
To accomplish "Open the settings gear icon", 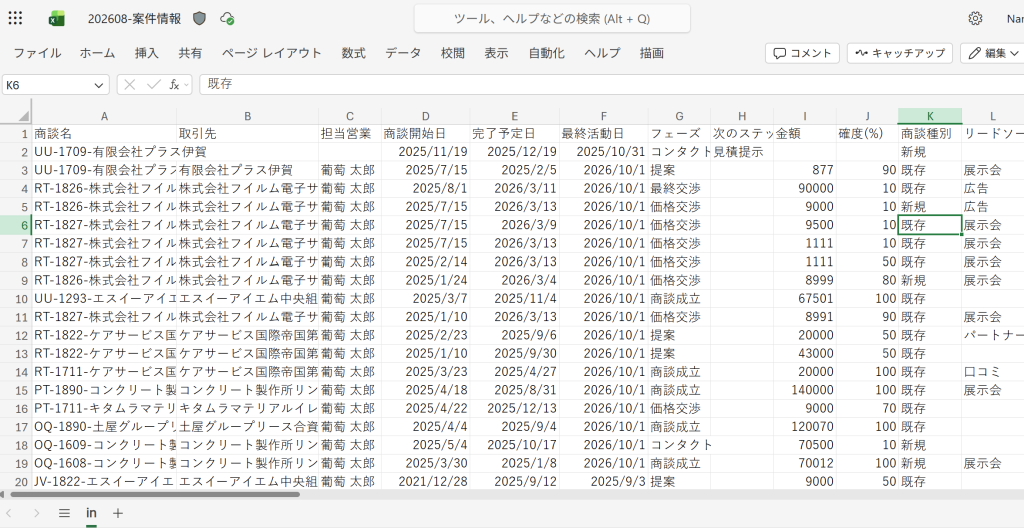I will coord(975,18).
